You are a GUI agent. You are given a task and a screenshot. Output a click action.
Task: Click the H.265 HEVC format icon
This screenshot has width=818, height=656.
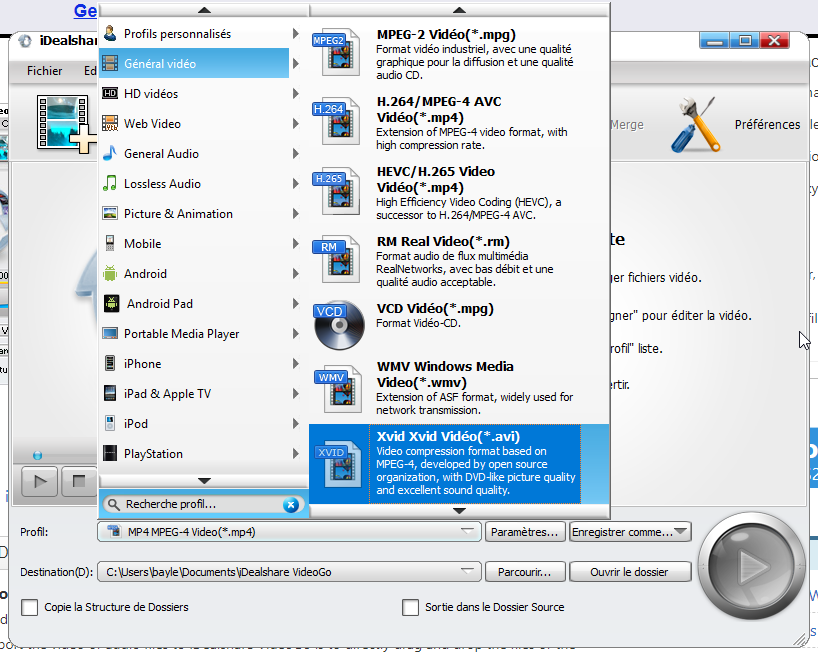tap(336, 191)
